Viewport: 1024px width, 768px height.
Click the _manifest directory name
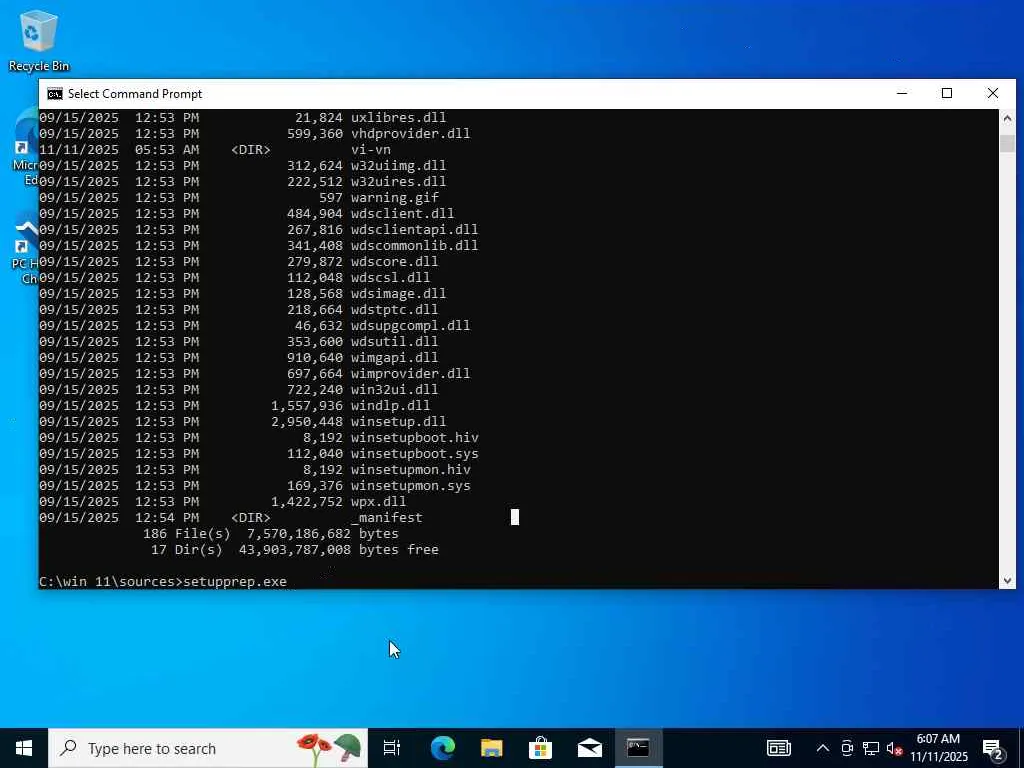point(387,517)
